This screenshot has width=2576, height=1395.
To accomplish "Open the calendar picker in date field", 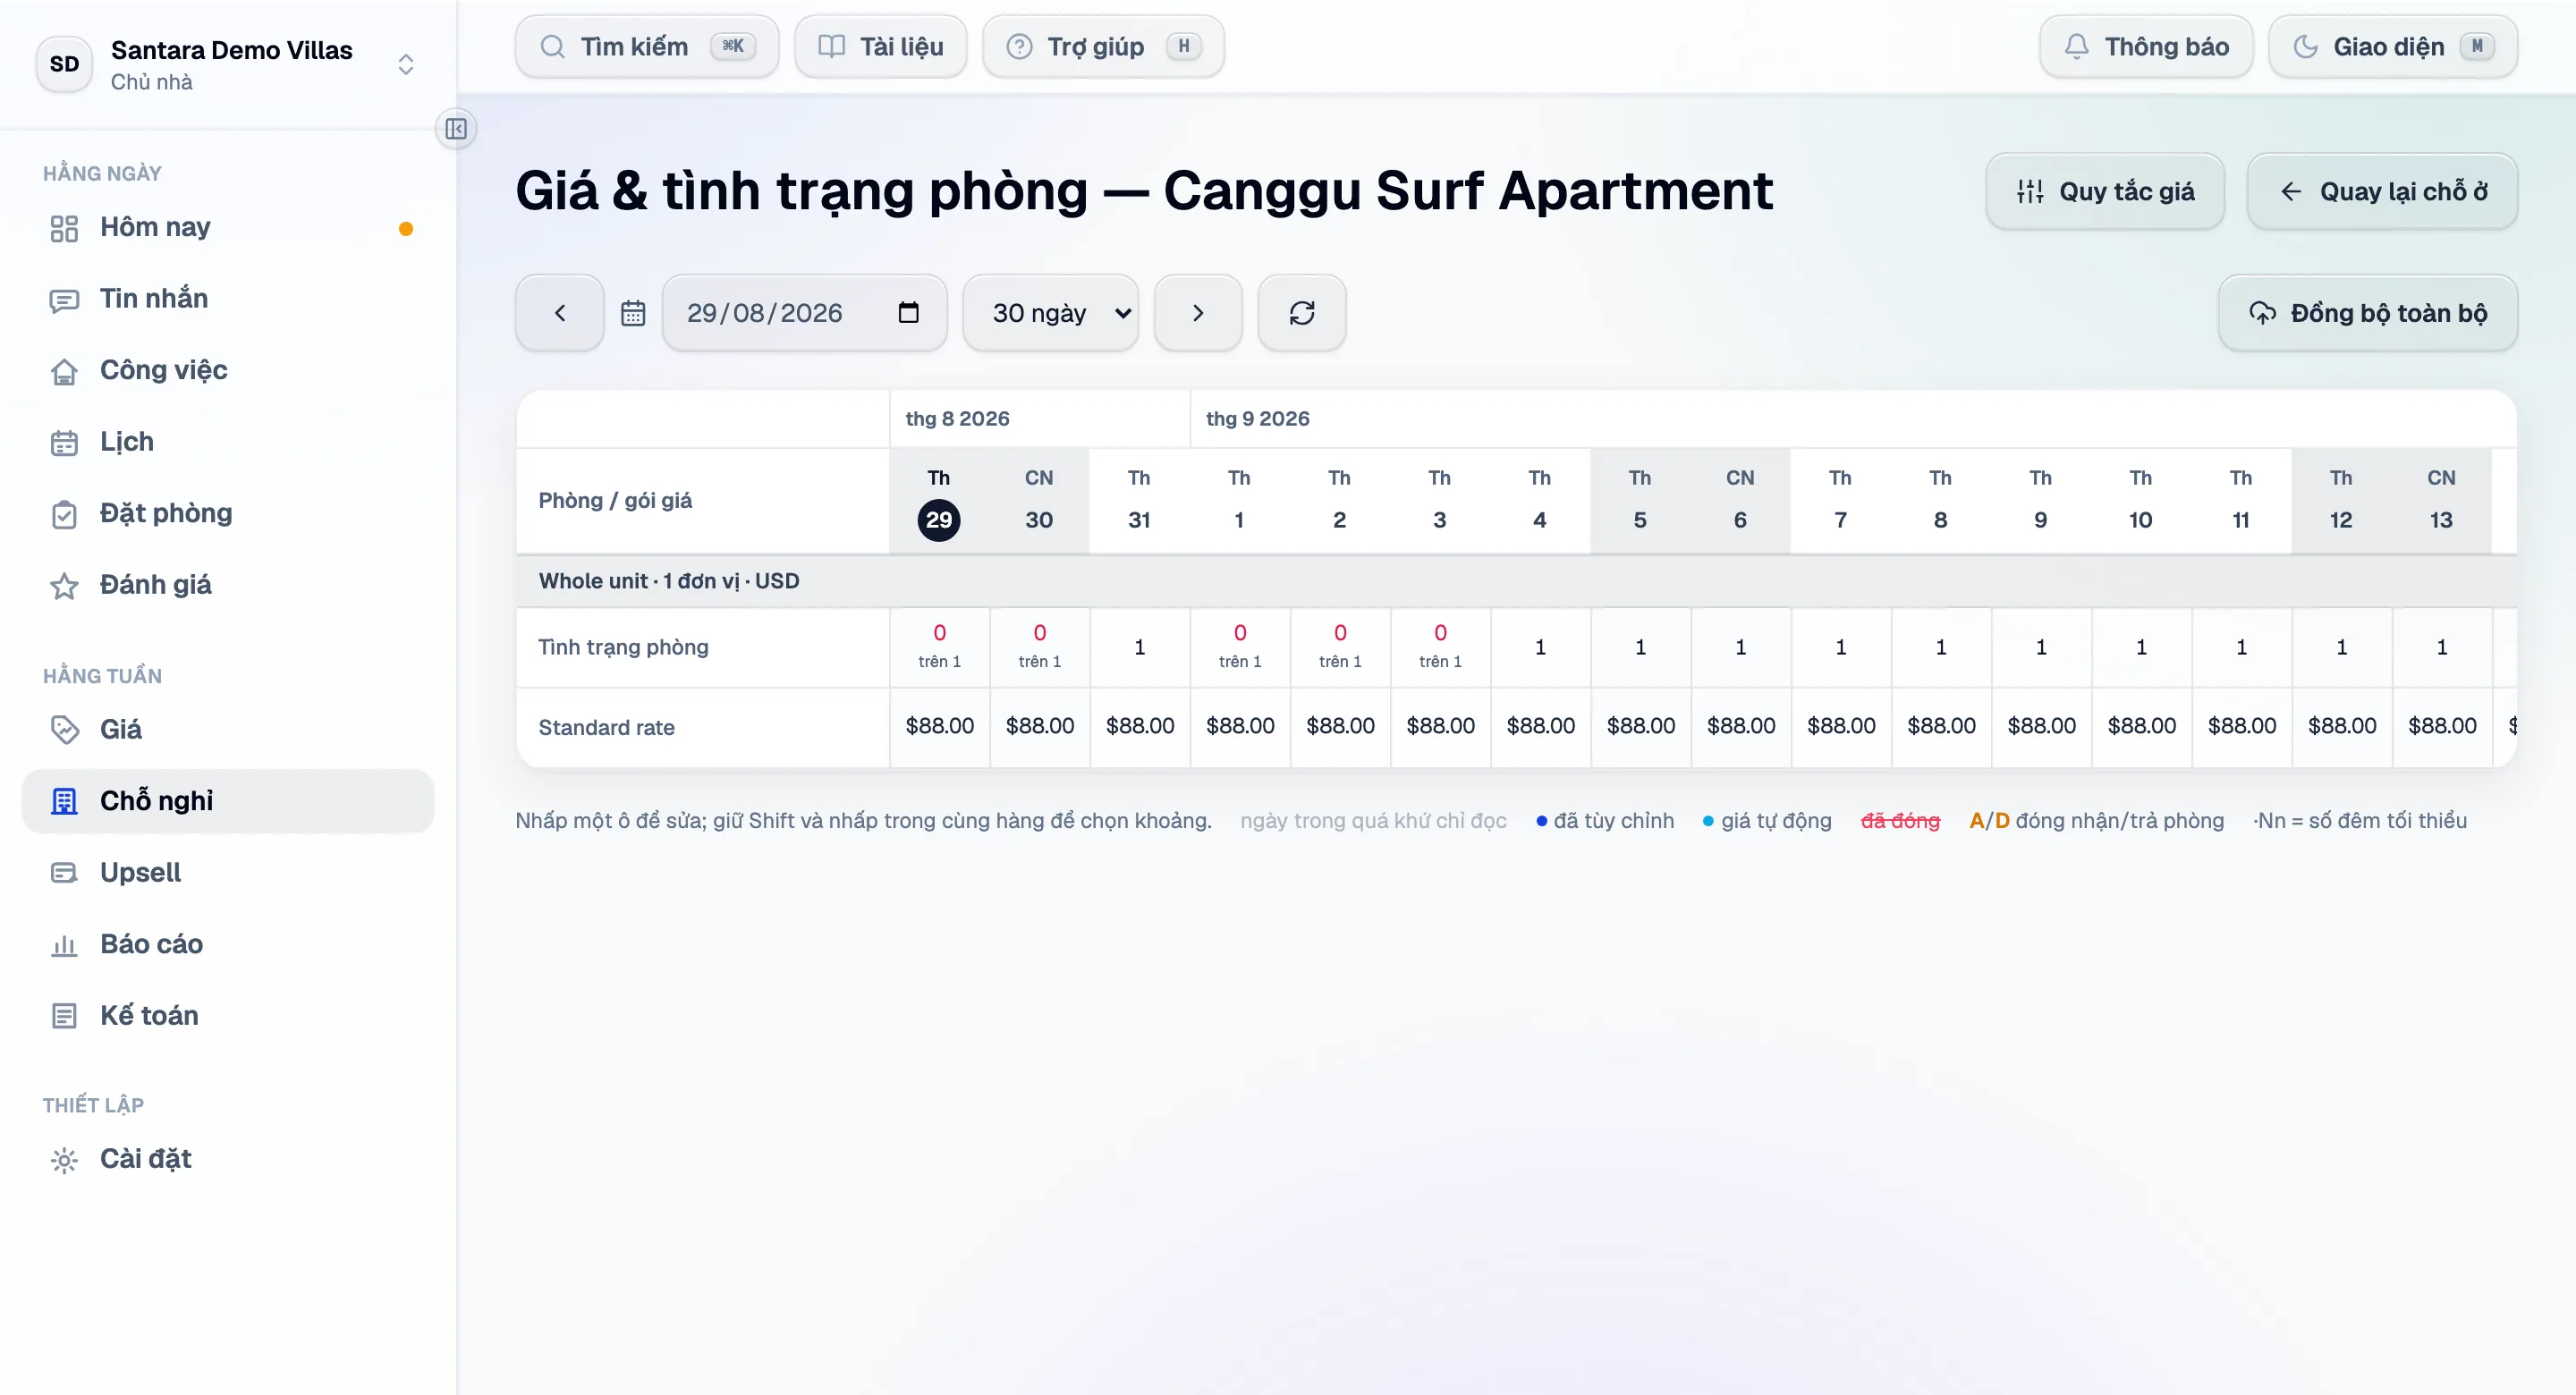I will (908, 313).
